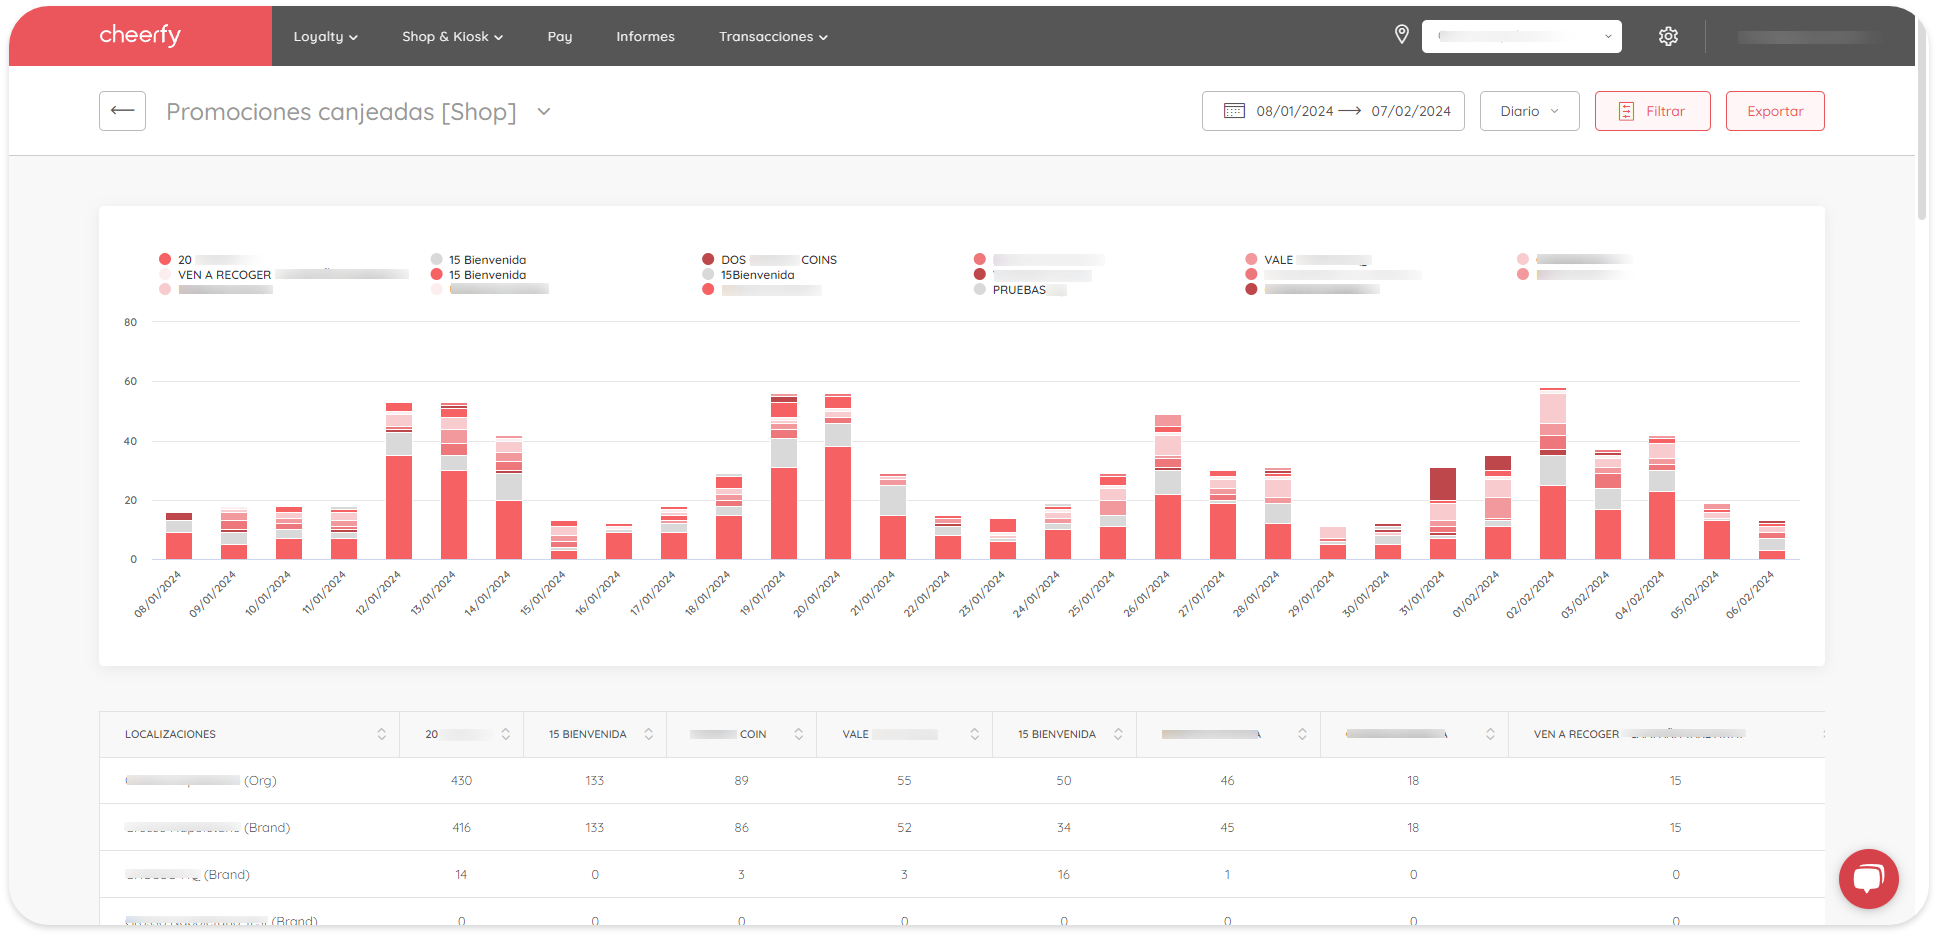Image resolution: width=1938 pixels, height=937 pixels.
Task: Open the Pay menu item
Action: (x=560, y=36)
